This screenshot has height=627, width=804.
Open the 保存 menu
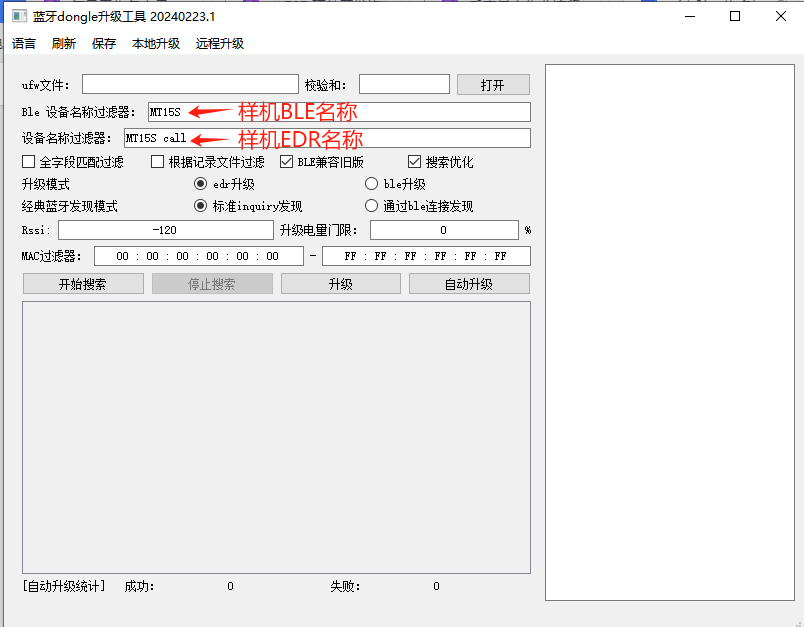(x=104, y=44)
